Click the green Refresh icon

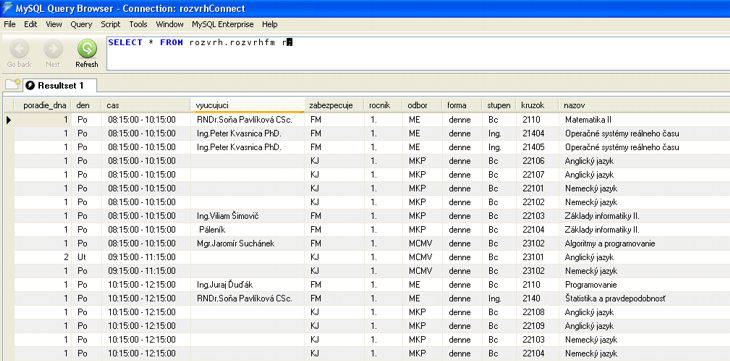[87, 48]
